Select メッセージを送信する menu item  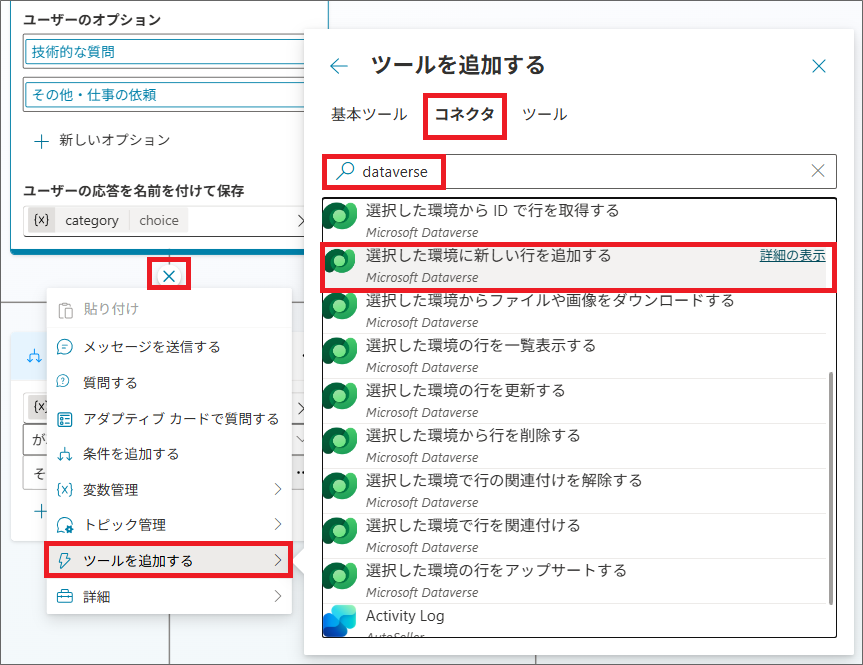point(169,347)
